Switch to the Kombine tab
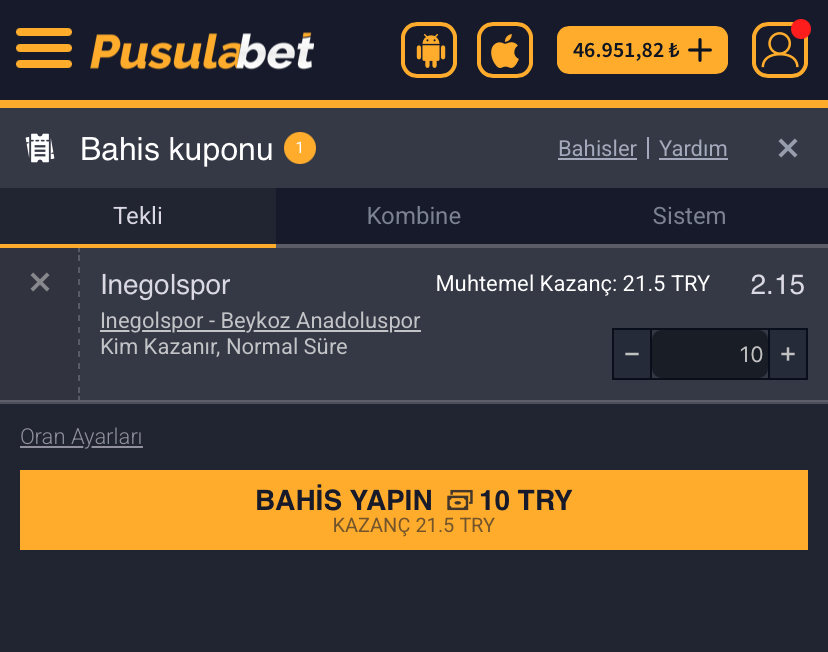828x652 pixels. [413, 216]
